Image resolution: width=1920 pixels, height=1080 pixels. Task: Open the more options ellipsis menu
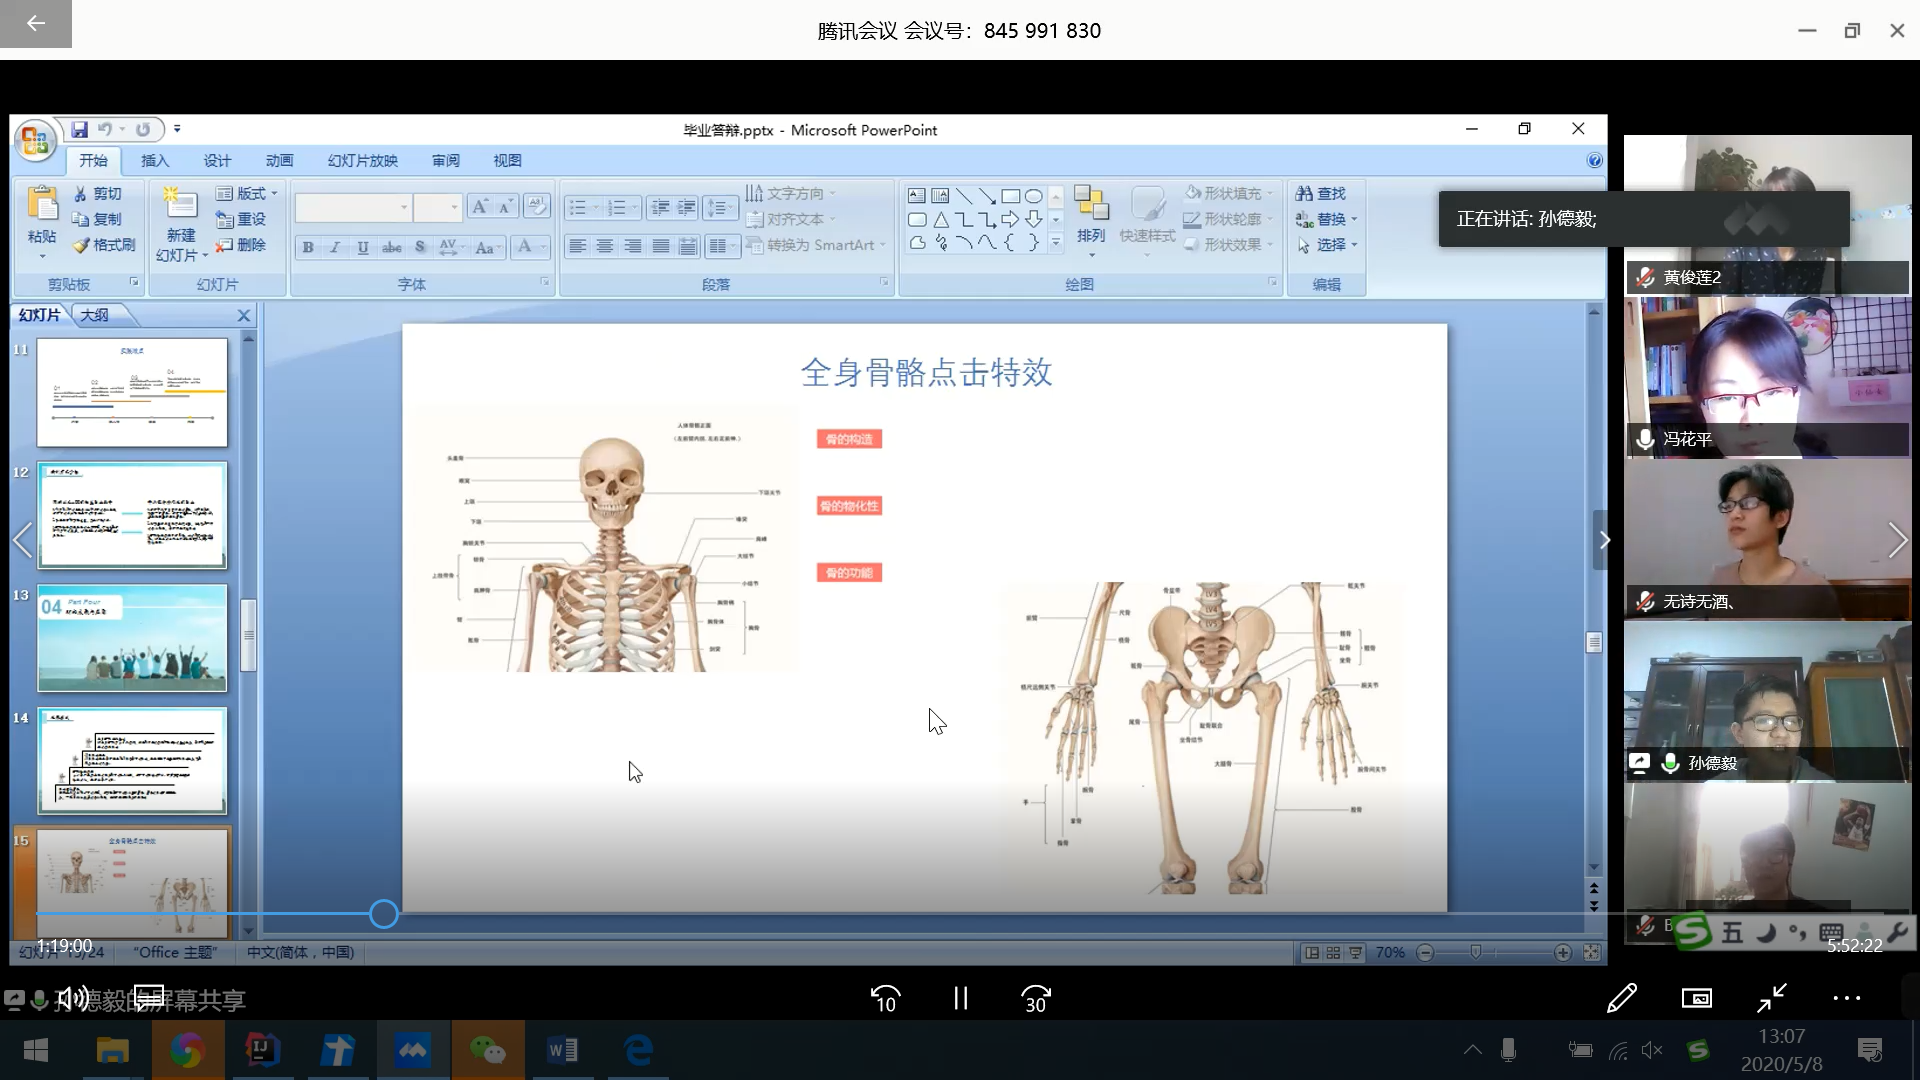(x=1846, y=998)
